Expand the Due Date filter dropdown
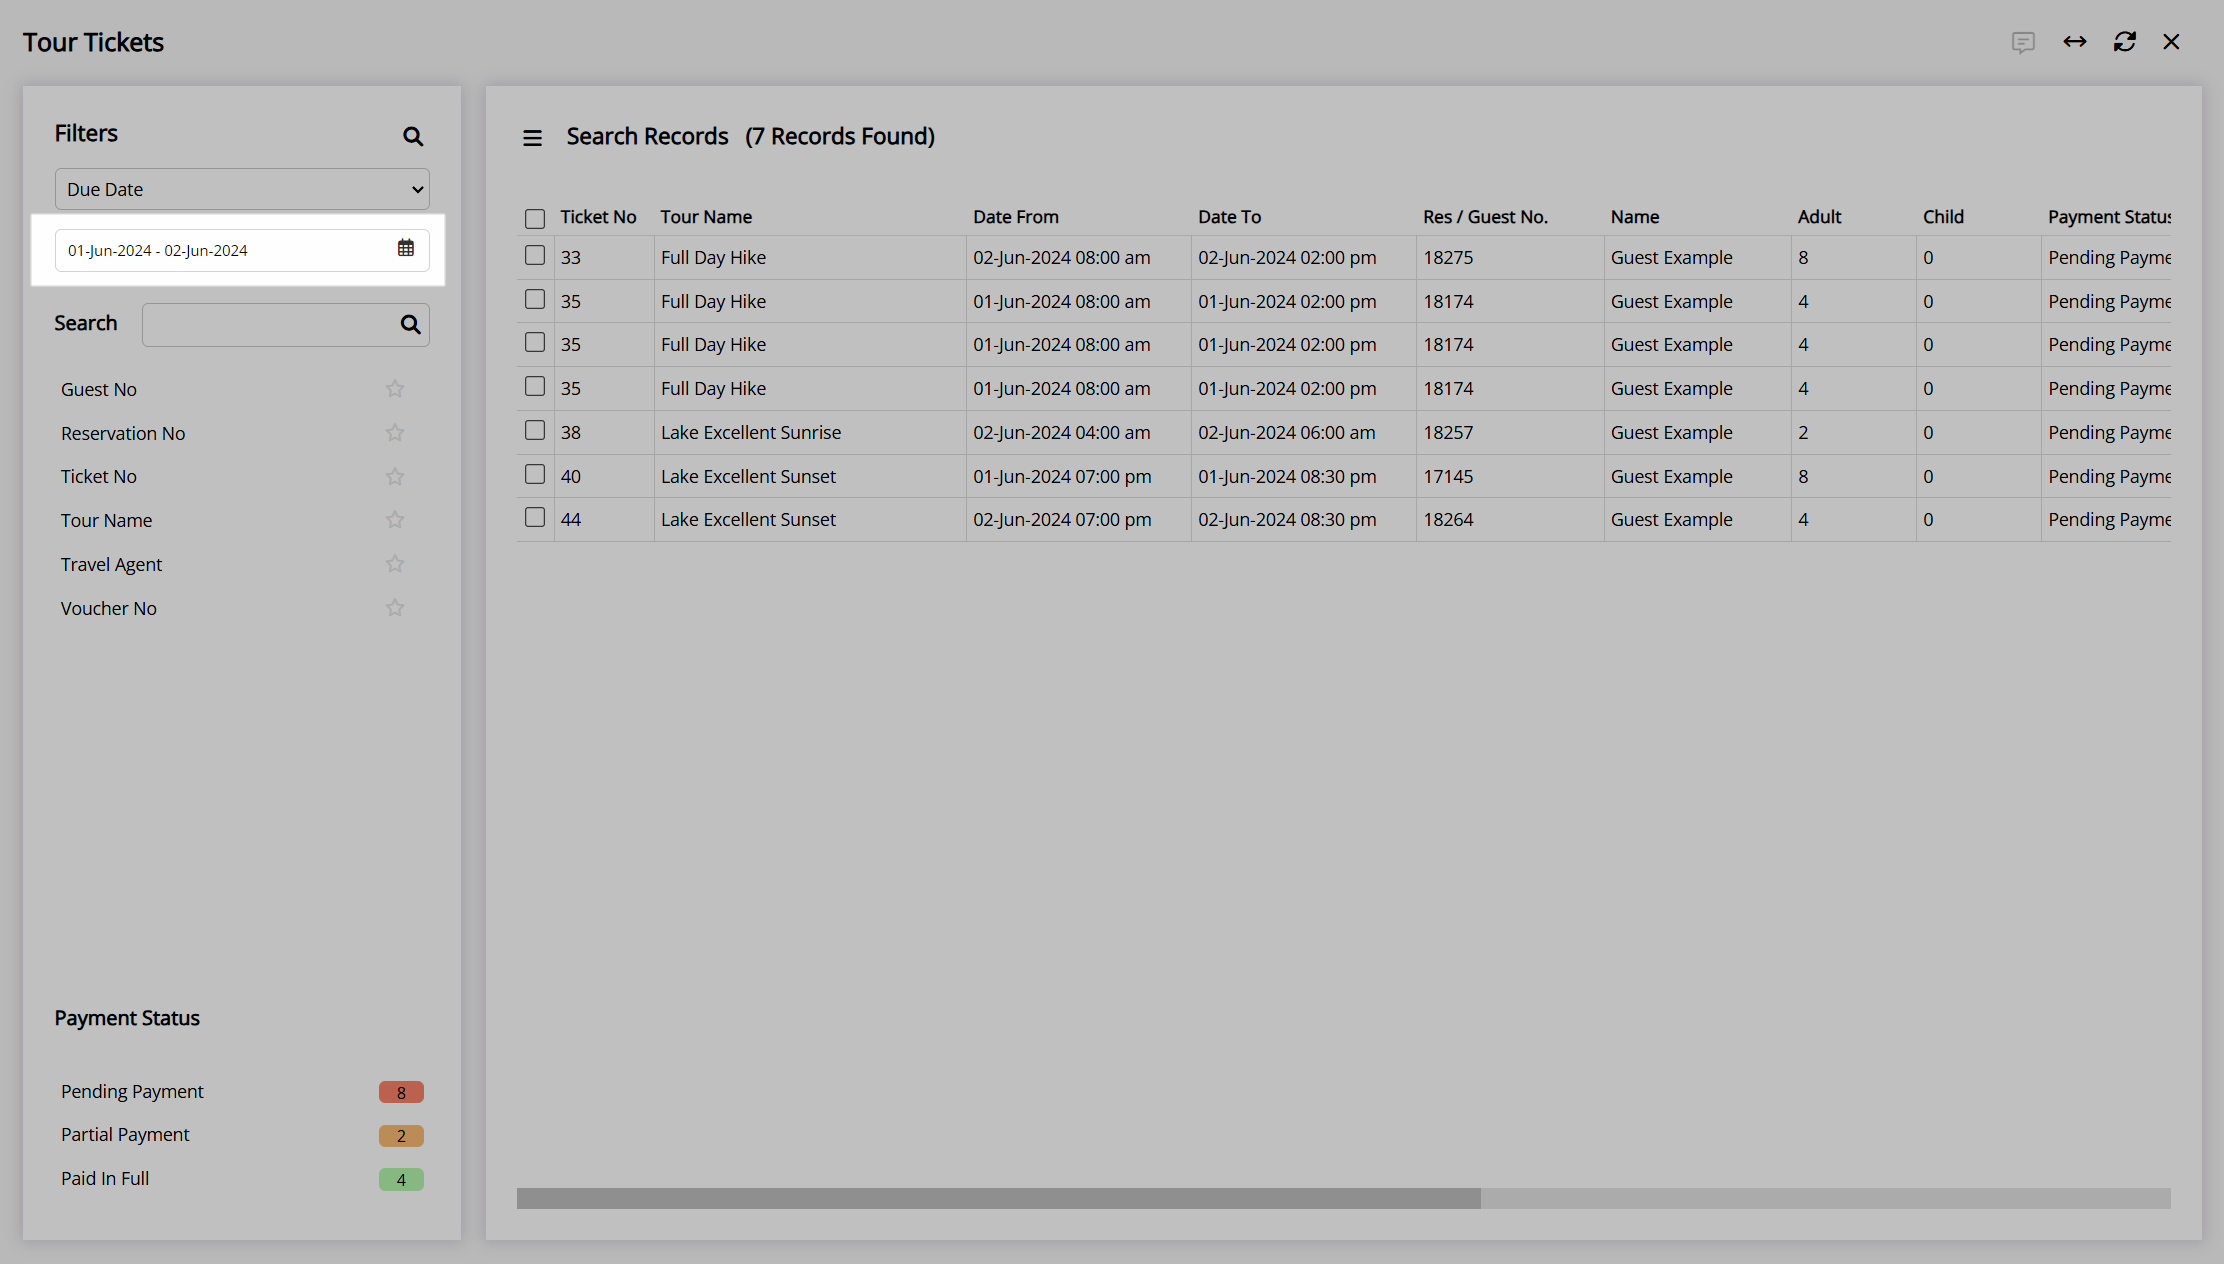The width and height of the screenshot is (2224, 1264). (x=242, y=189)
